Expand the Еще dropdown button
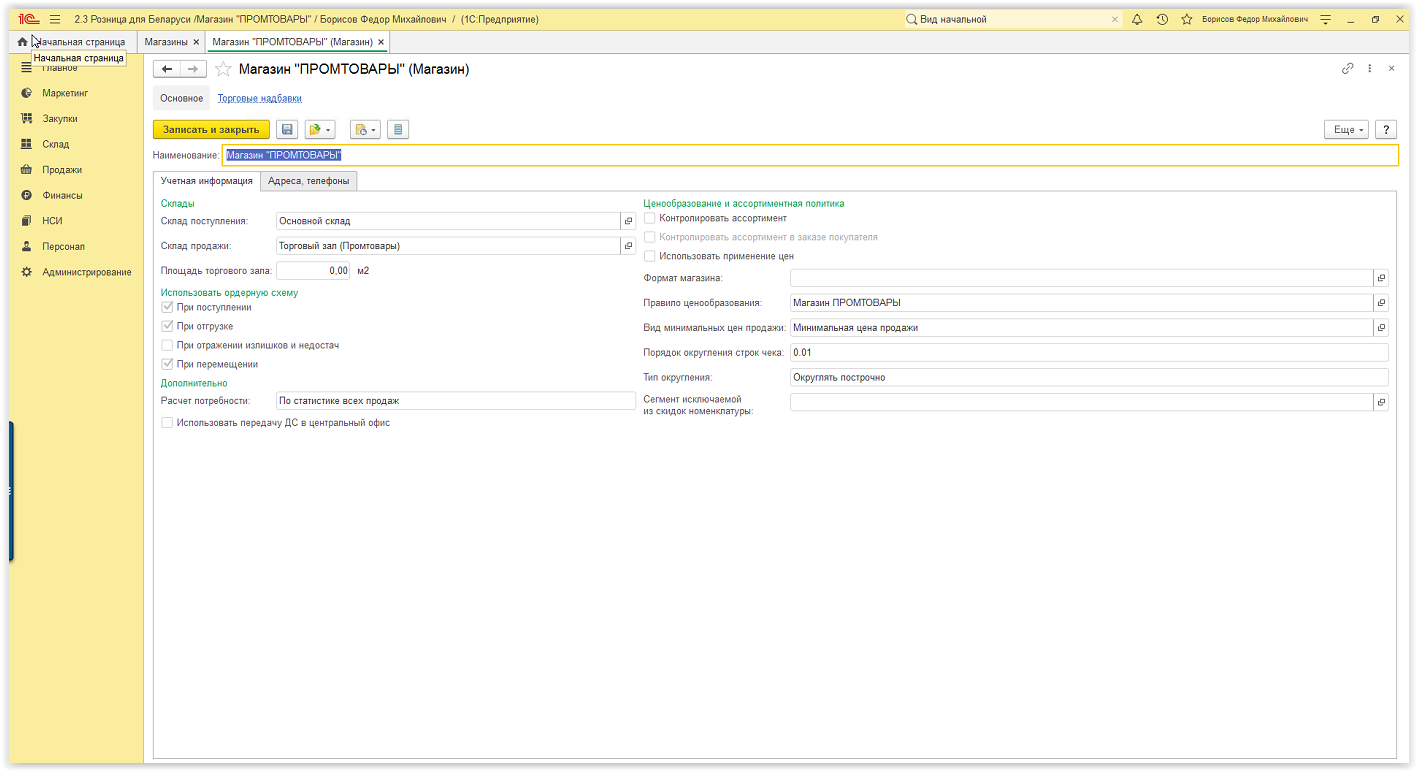Image resolution: width=1417 pixels, height=771 pixels. pos(1345,130)
